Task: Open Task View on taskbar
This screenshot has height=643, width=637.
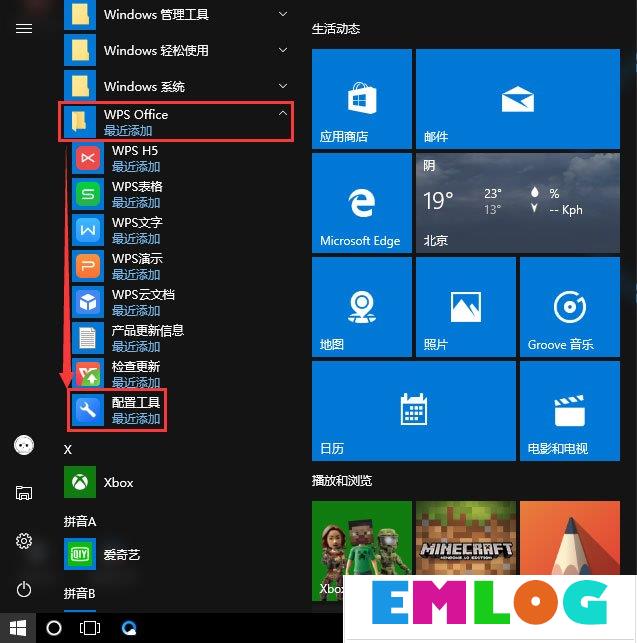Action: click(89, 628)
